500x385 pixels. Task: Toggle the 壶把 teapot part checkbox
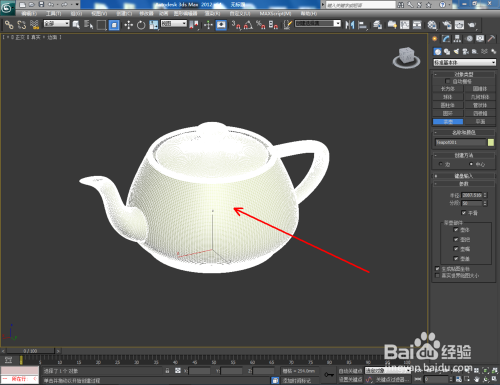[456, 239]
